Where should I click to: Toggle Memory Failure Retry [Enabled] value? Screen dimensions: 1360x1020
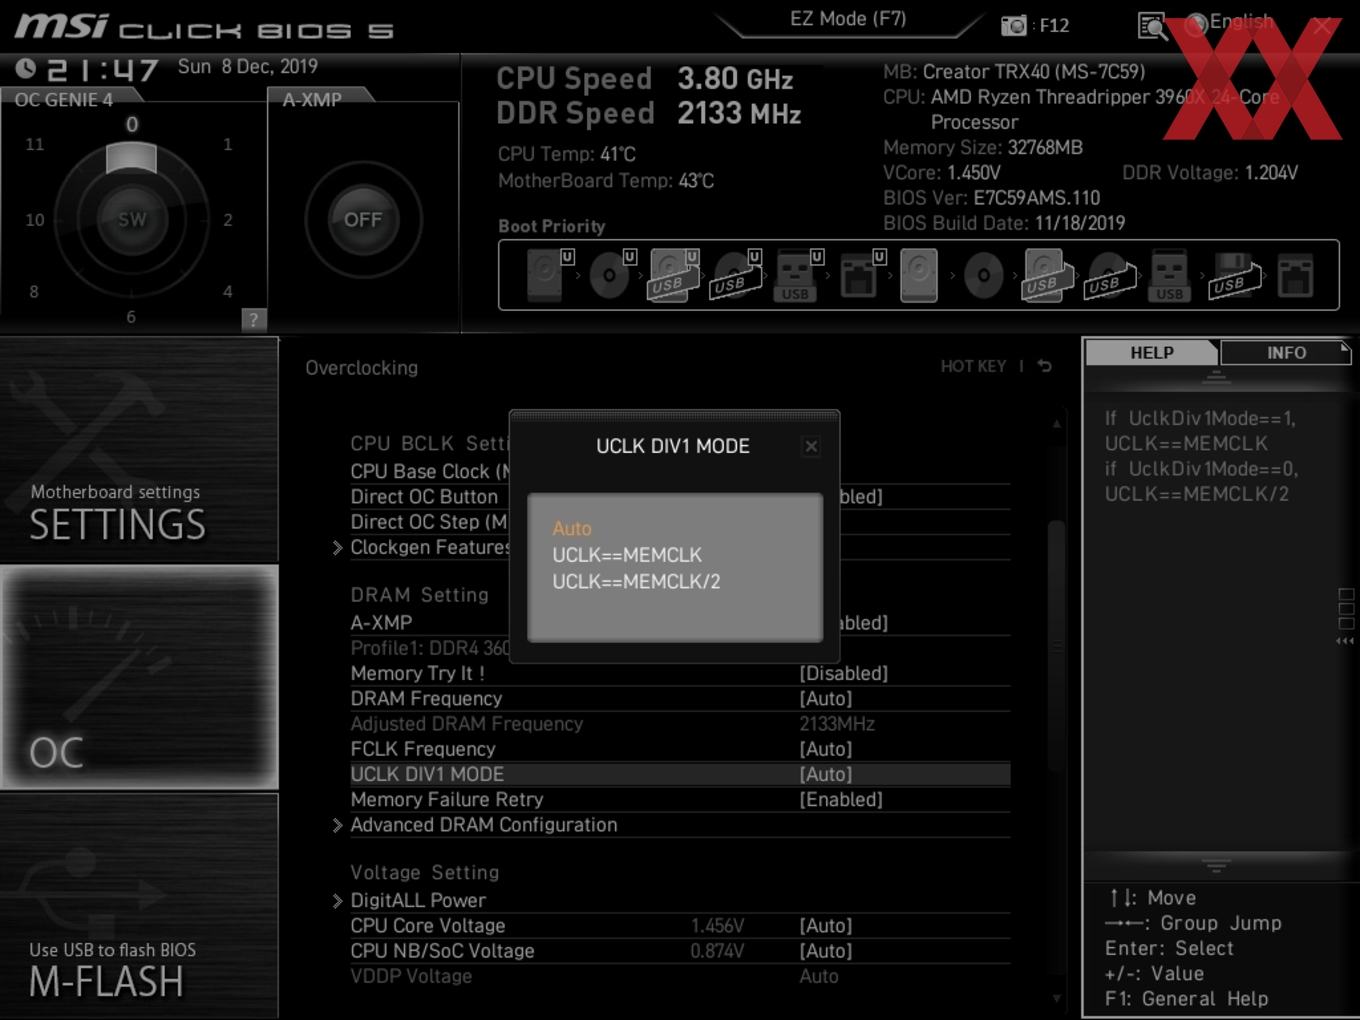840,800
